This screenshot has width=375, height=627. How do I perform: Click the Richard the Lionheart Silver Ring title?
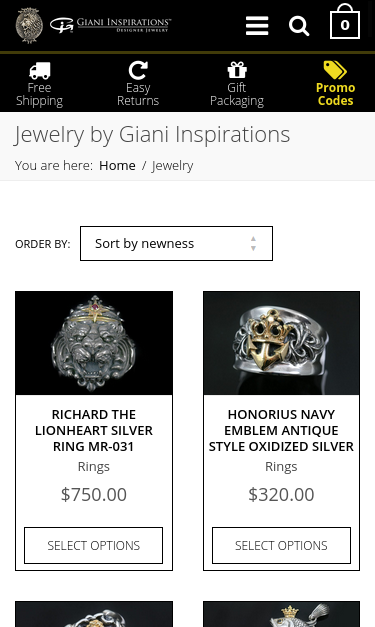[x=94, y=430]
